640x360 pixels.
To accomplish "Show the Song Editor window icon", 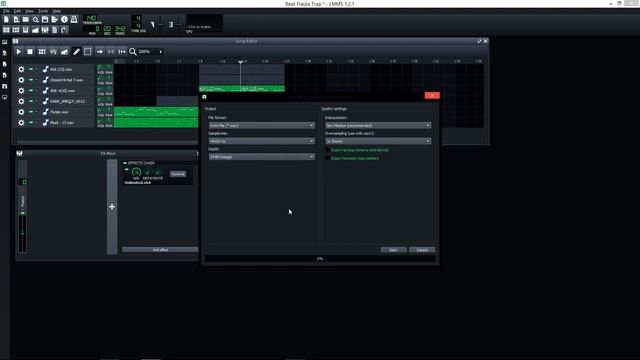I will [x=6, y=30].
